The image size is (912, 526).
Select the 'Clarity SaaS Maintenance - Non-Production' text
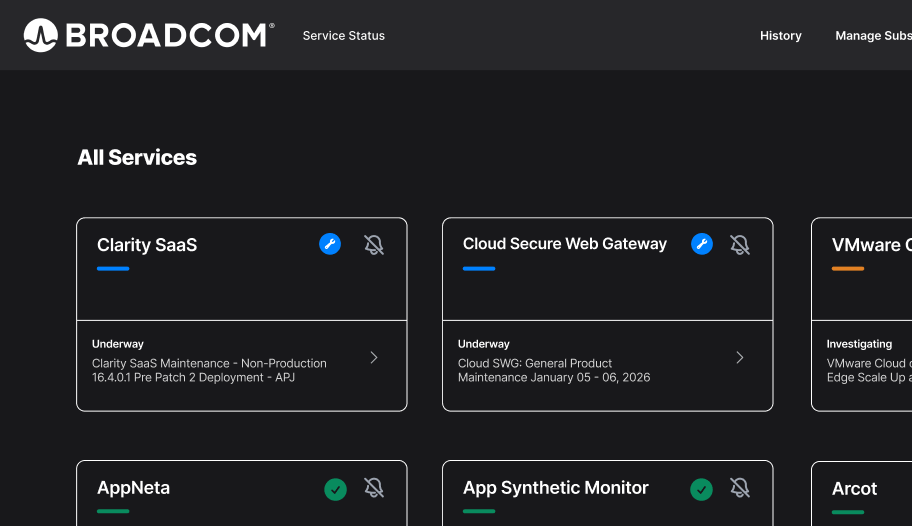[x=209, y=363]
